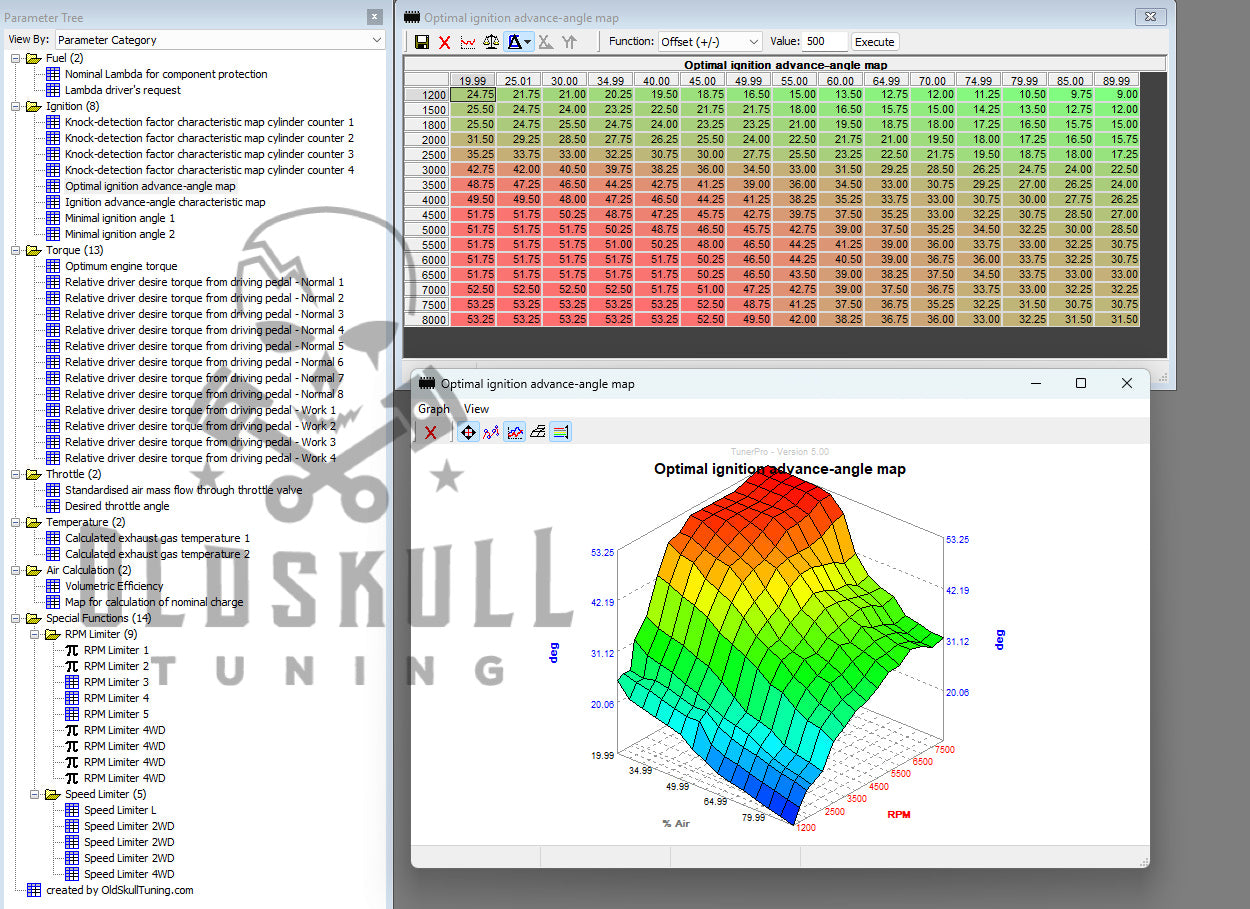Select the 24.75 cell in row 1200
Viewport: 1250px width, 909px height.
point(472,94)
